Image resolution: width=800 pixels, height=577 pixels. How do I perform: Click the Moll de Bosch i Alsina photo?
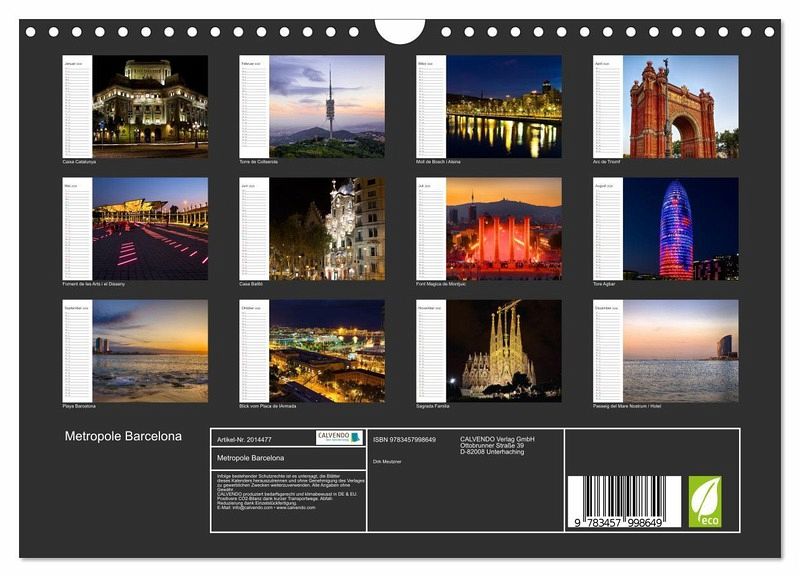point(504,106)
